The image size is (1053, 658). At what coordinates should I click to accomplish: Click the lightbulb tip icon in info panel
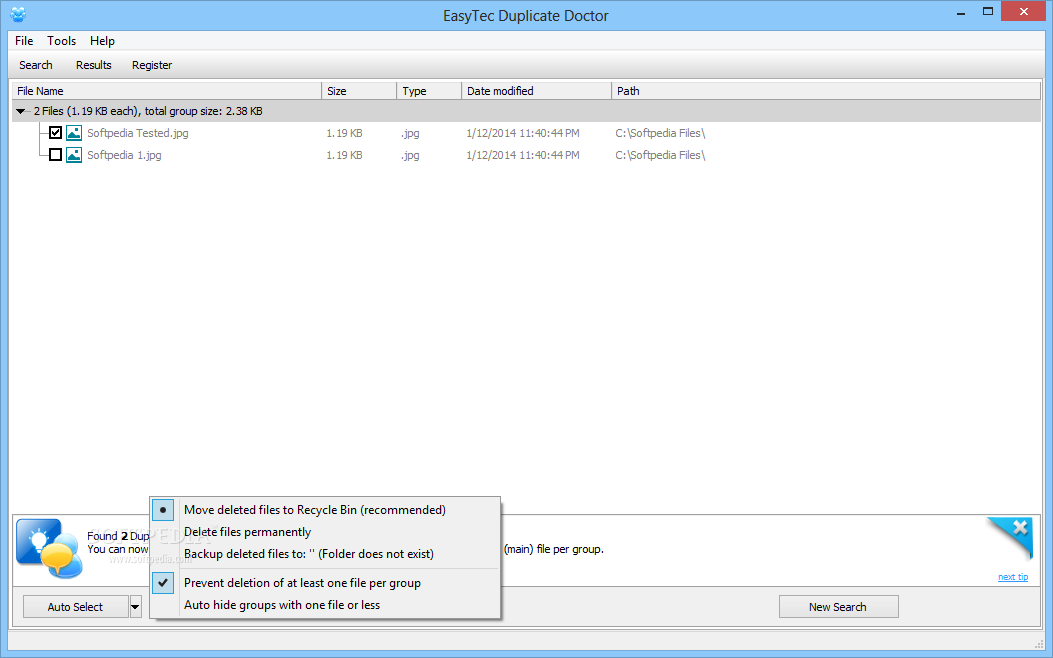tap(49, 549)
